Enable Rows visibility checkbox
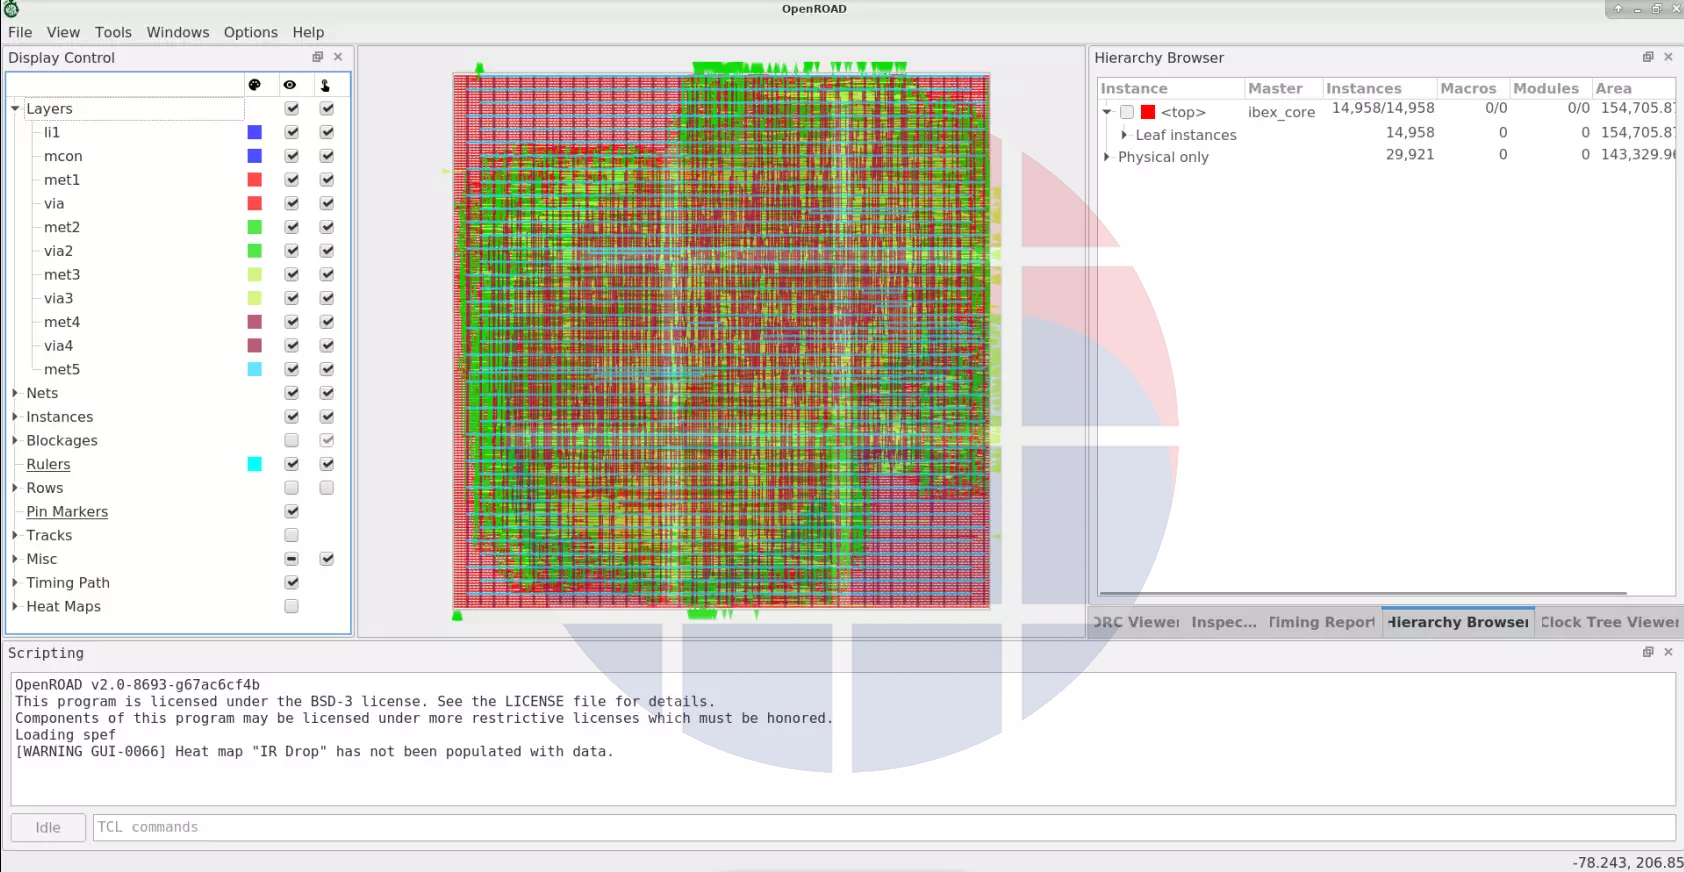Screen dimensions: 1684x872 click(x=292, y=488)
